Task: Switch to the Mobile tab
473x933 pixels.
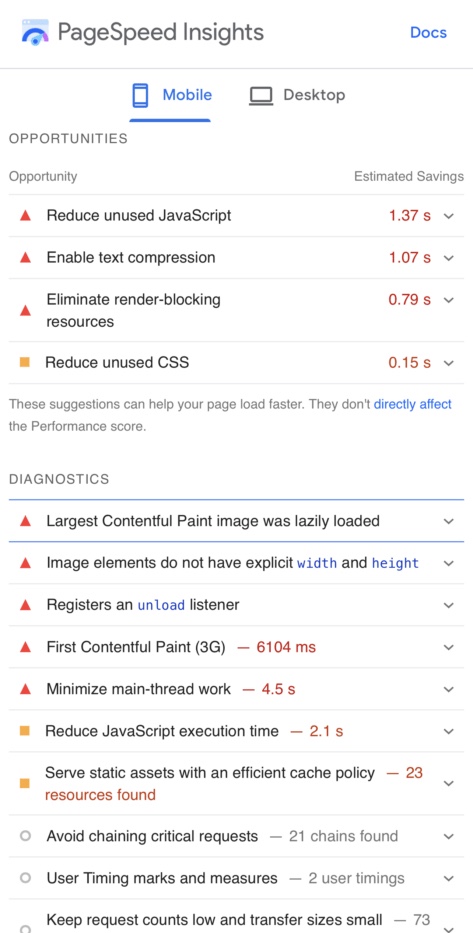Action: [171, 96]
